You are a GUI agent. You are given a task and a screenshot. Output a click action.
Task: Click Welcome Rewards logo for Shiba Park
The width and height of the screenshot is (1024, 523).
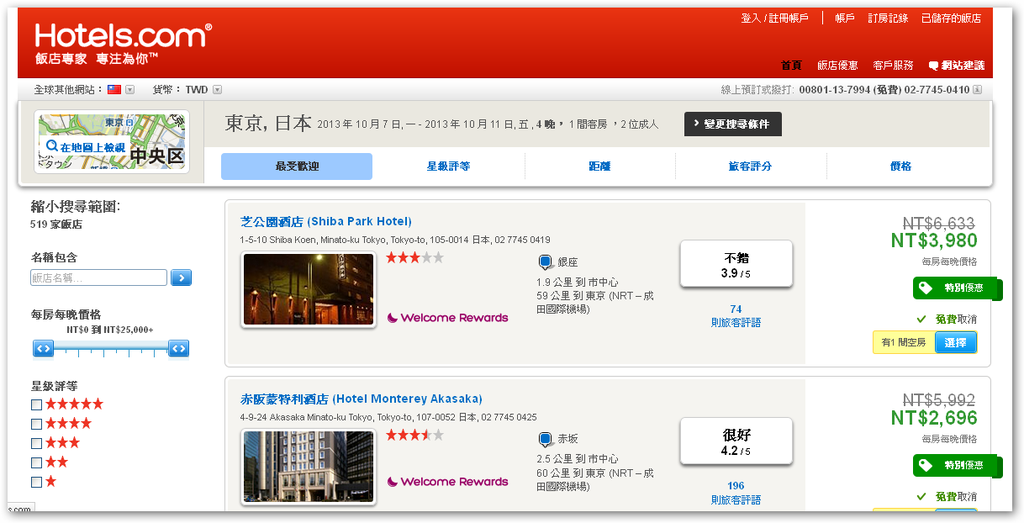tap(447, 318)
